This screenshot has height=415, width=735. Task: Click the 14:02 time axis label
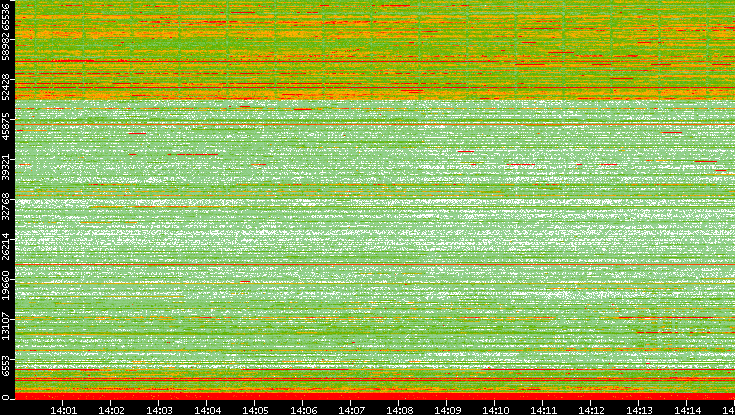[112, 410]
